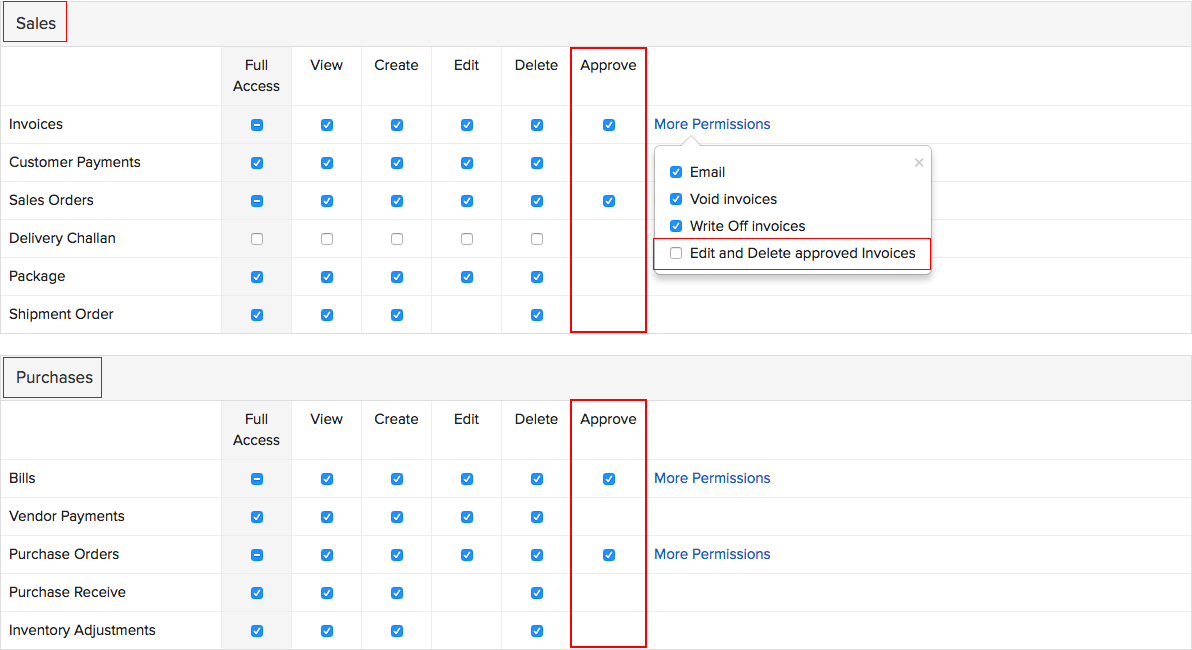Viewport: 1192px width, 650px height.
Task: Toggle Approve permission for Sales Orders
Action: tap(608, 200)
